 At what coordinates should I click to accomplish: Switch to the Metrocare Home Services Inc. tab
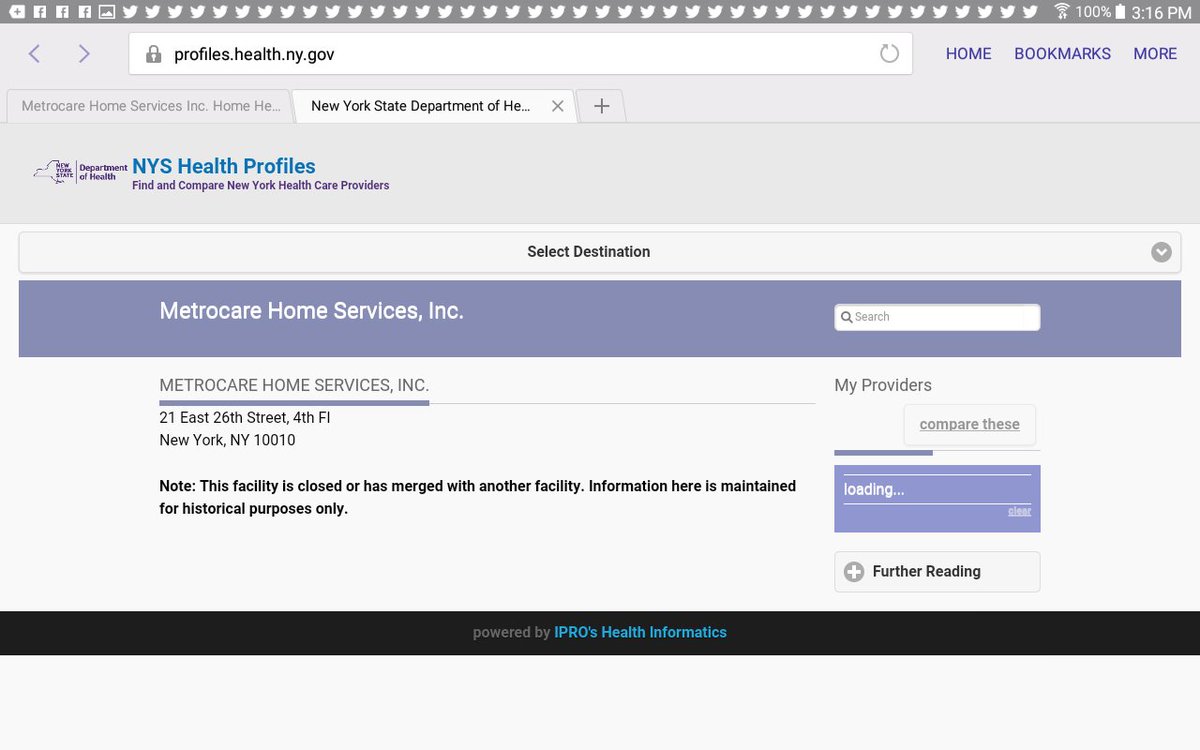pyautogui.click(x=150, y=106)
